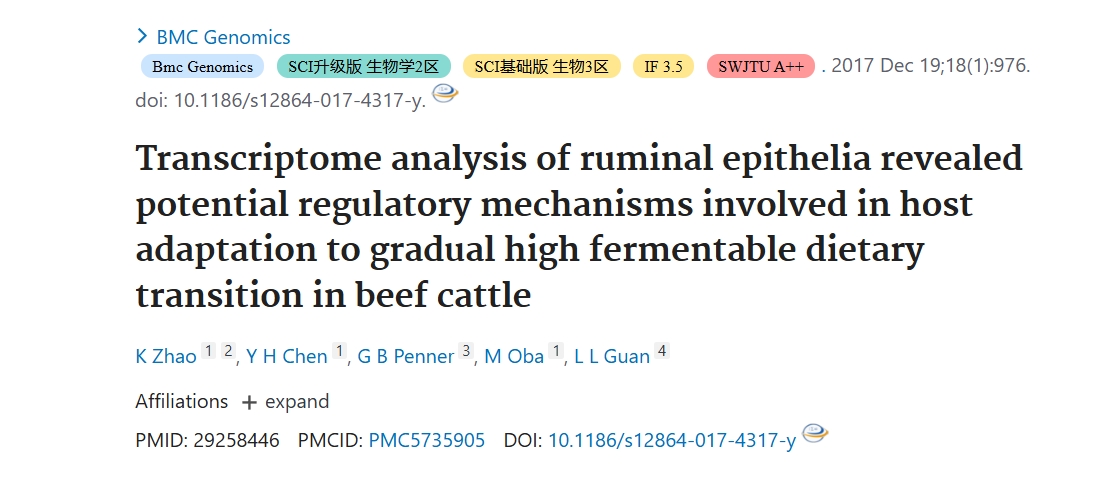Open author K Zhao link
Screen dimensions: 1115x500
point(166,356)
